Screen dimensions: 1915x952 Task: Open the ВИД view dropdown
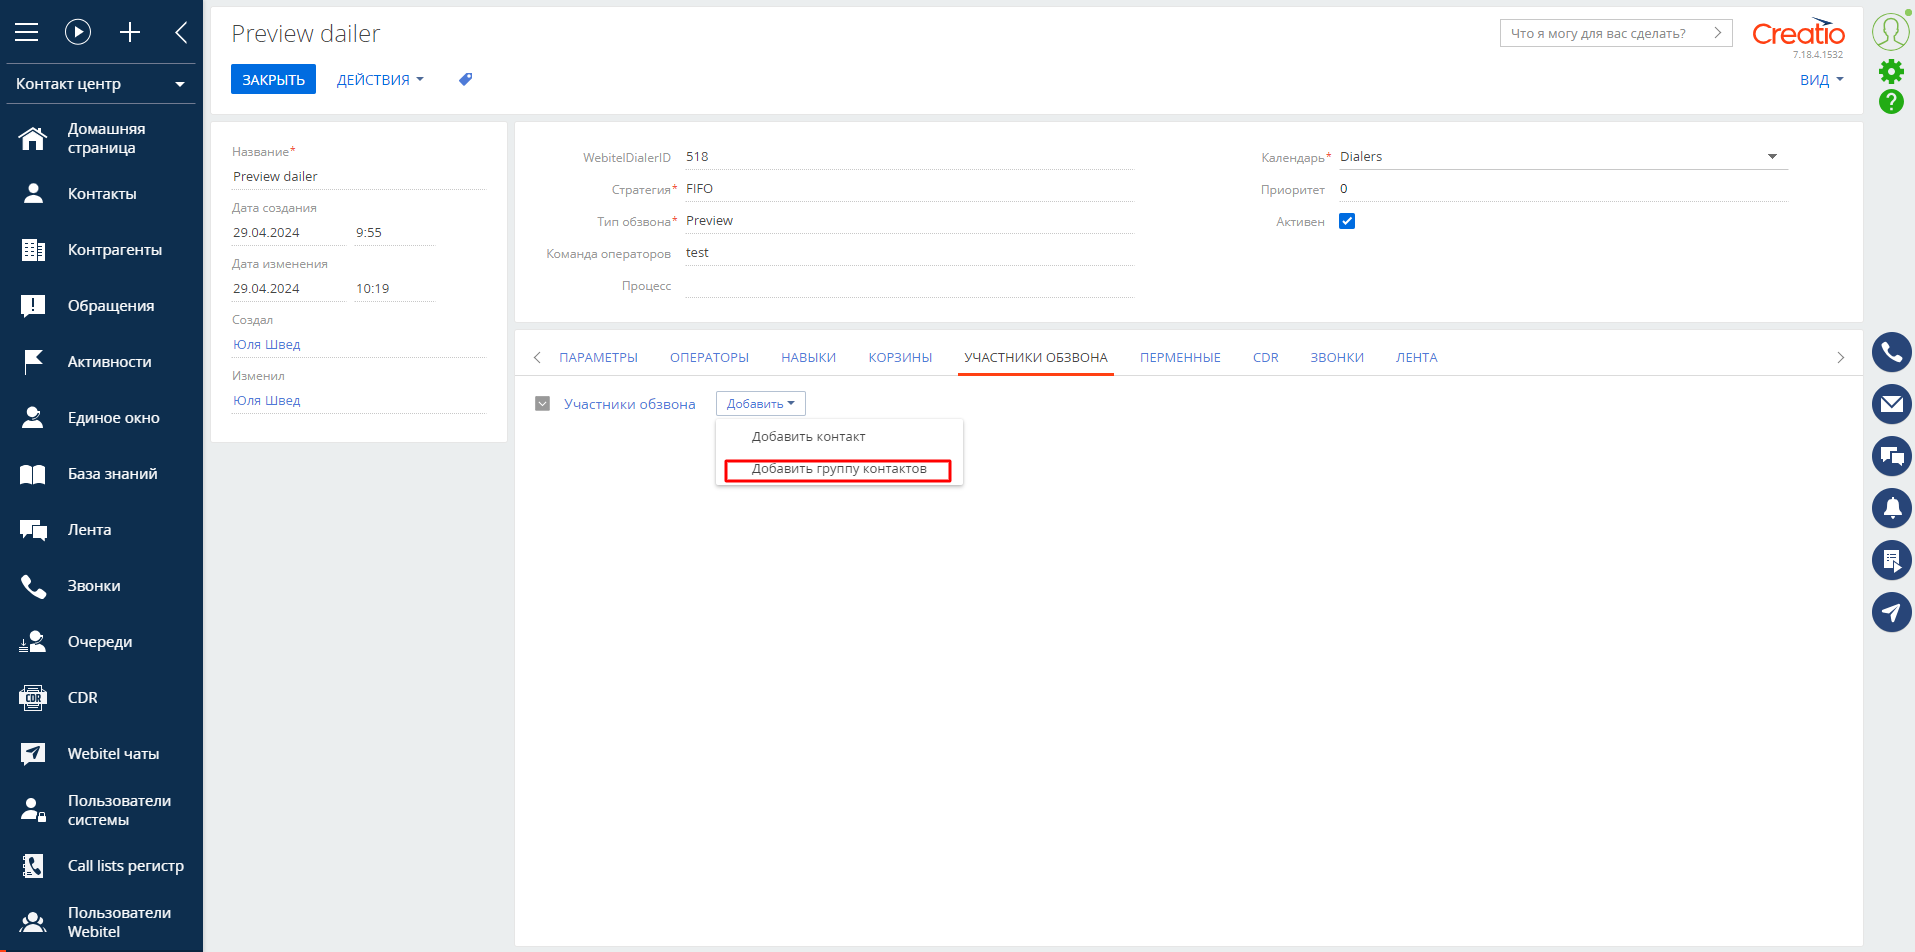pyautogui.click(x=1822, y=80)
